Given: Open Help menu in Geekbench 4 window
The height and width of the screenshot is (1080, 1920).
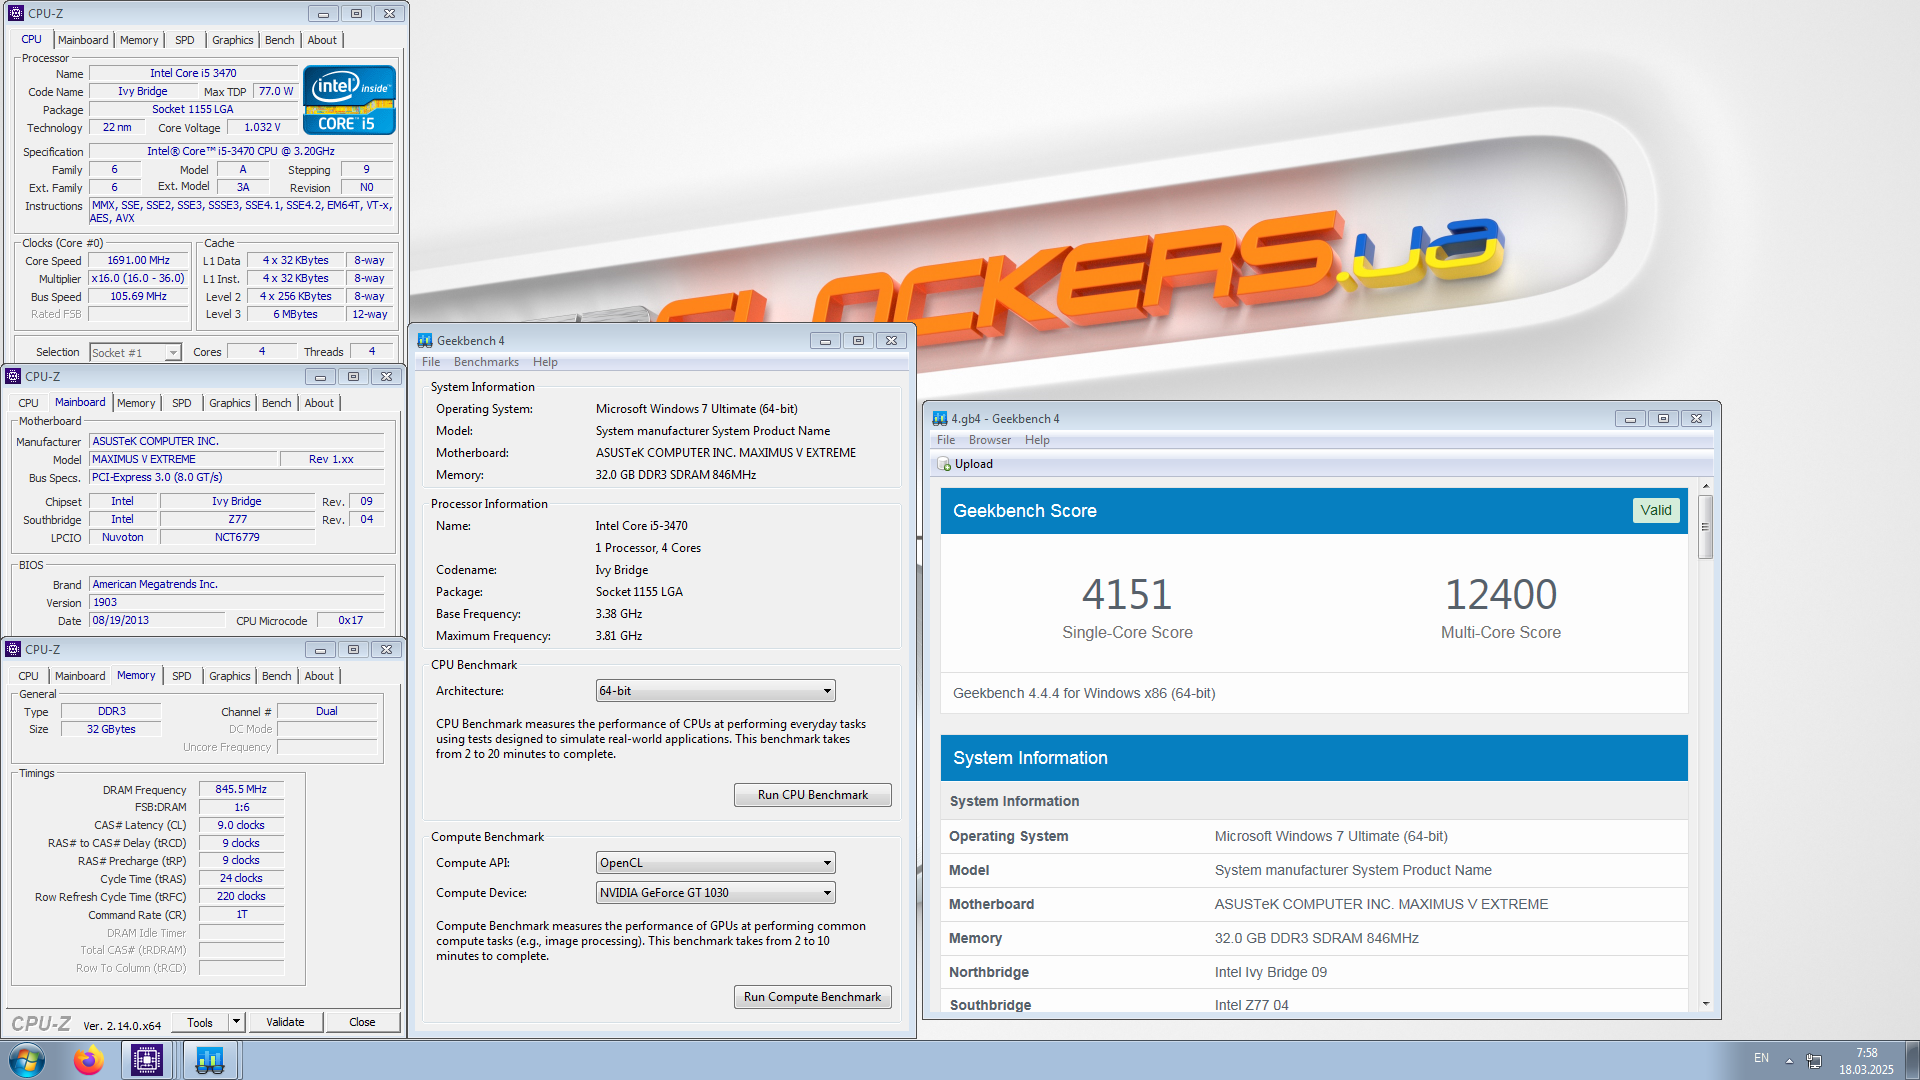Looking at the screenshot, I should (545, 362).
